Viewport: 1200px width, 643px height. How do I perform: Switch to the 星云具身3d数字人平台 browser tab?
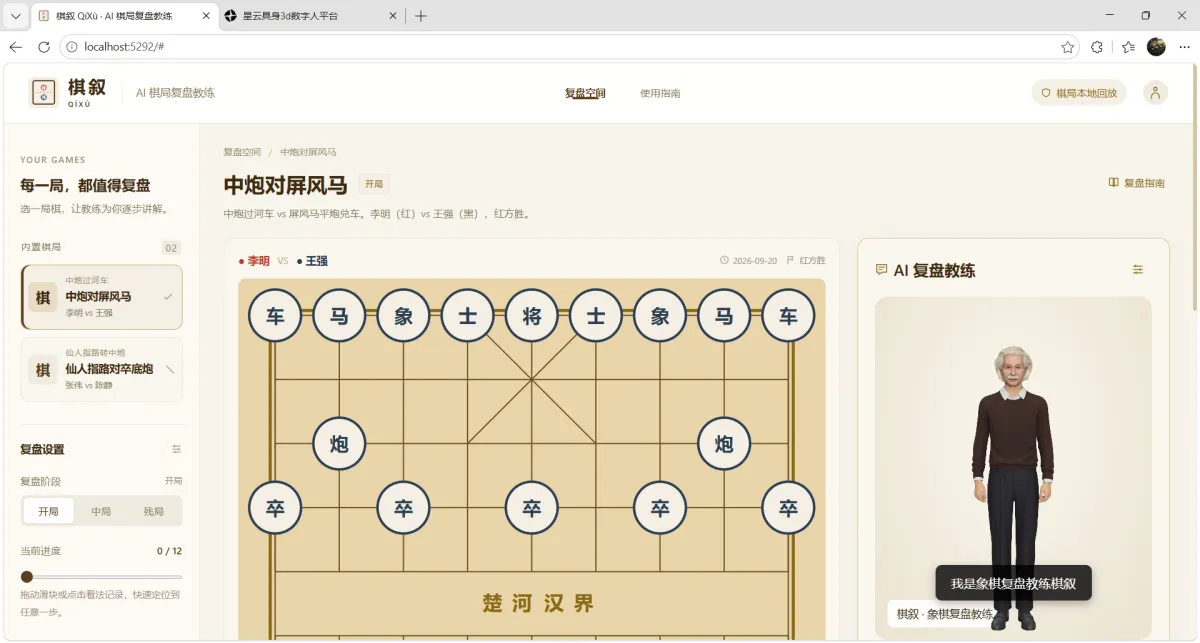(310, 16)
